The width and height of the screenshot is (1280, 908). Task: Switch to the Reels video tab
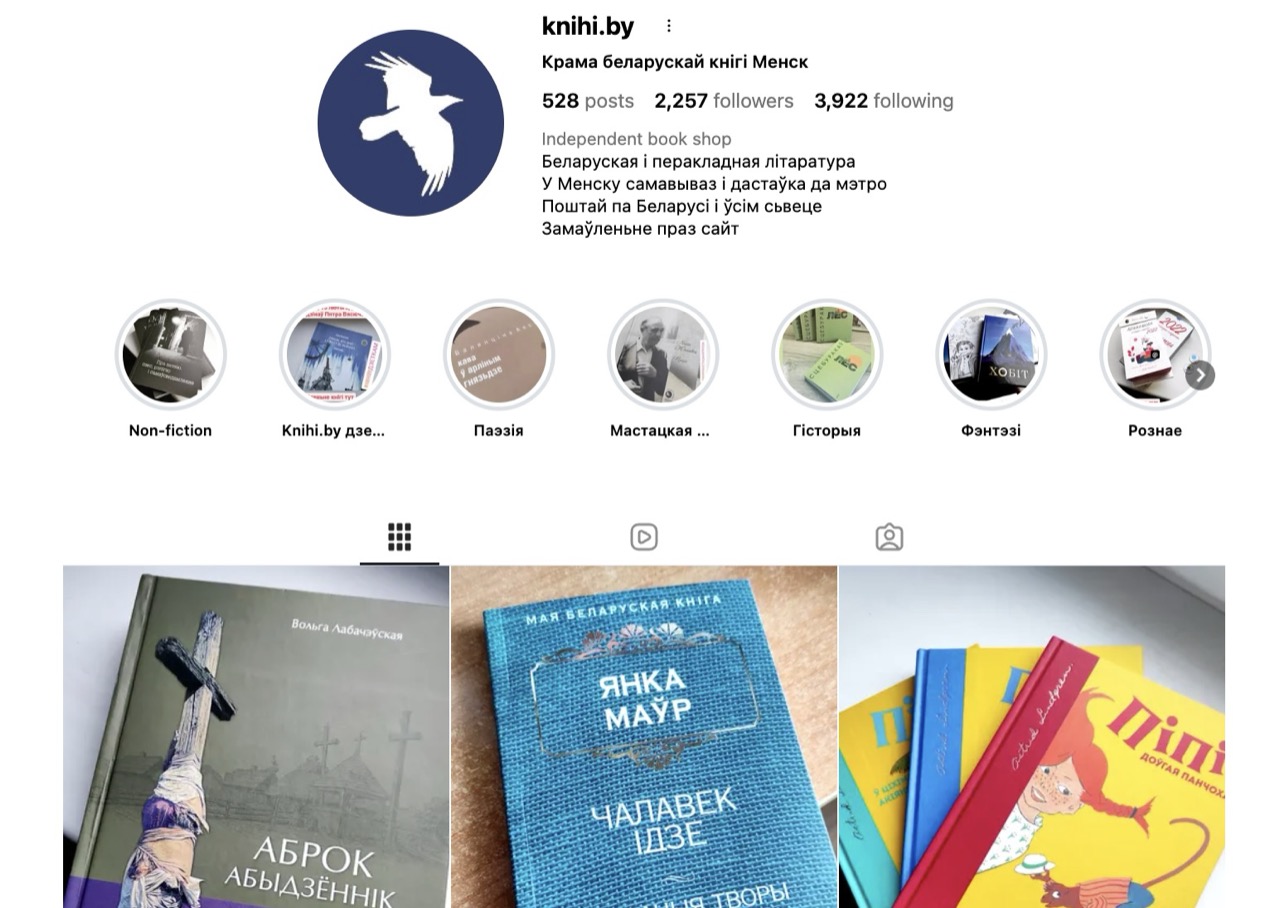click(644, 537)
